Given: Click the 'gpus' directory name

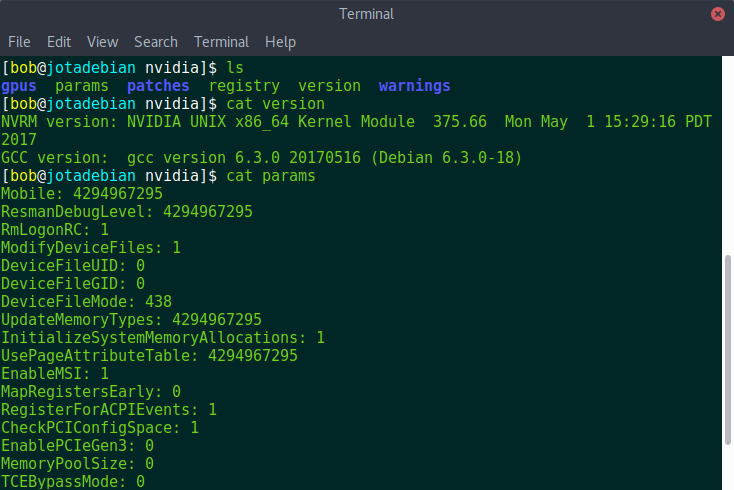Looking at the screenshot, I should [x=19, y=86].
